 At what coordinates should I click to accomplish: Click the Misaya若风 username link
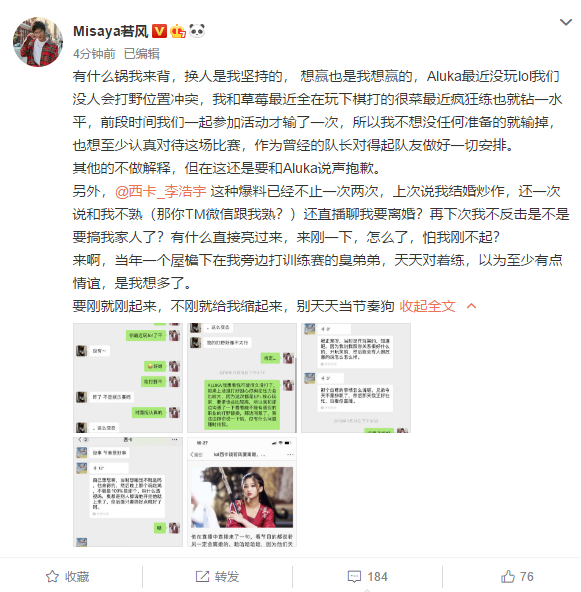tap(110, 31)
